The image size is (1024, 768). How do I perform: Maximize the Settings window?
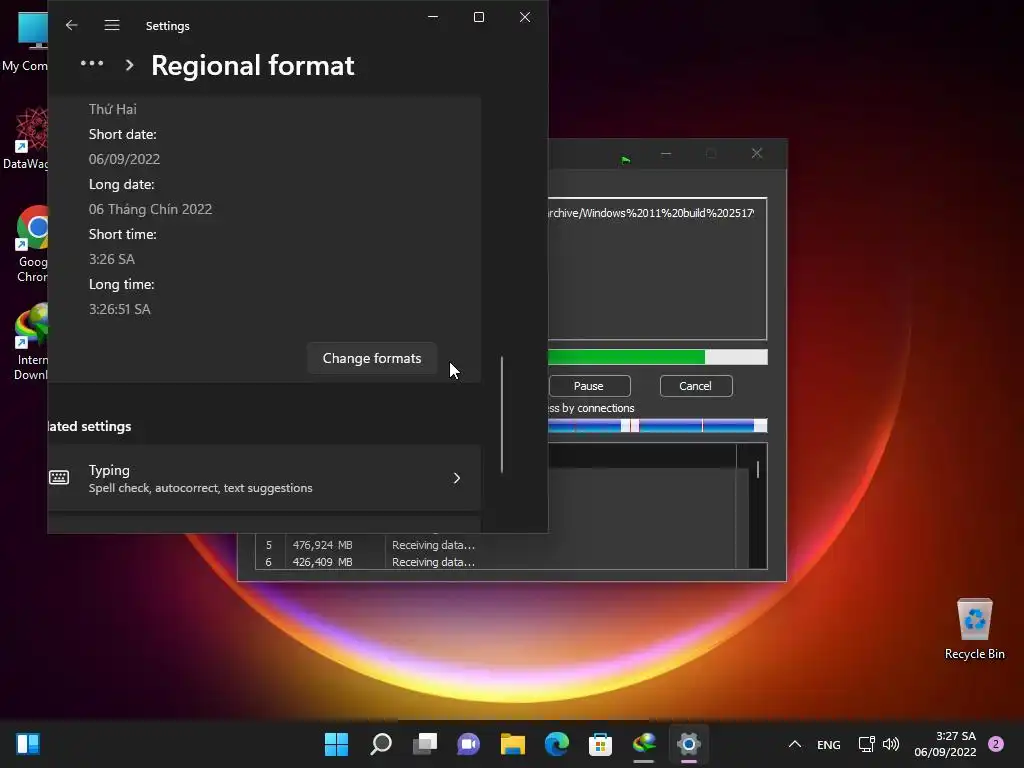coord(479,17)
